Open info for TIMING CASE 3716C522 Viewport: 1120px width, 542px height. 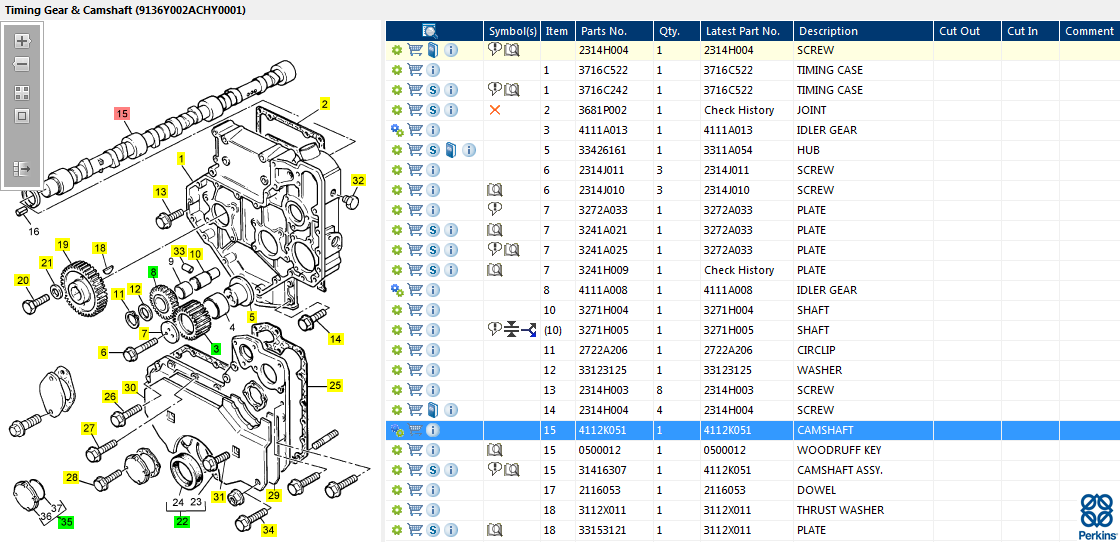[x=433, y=70]
